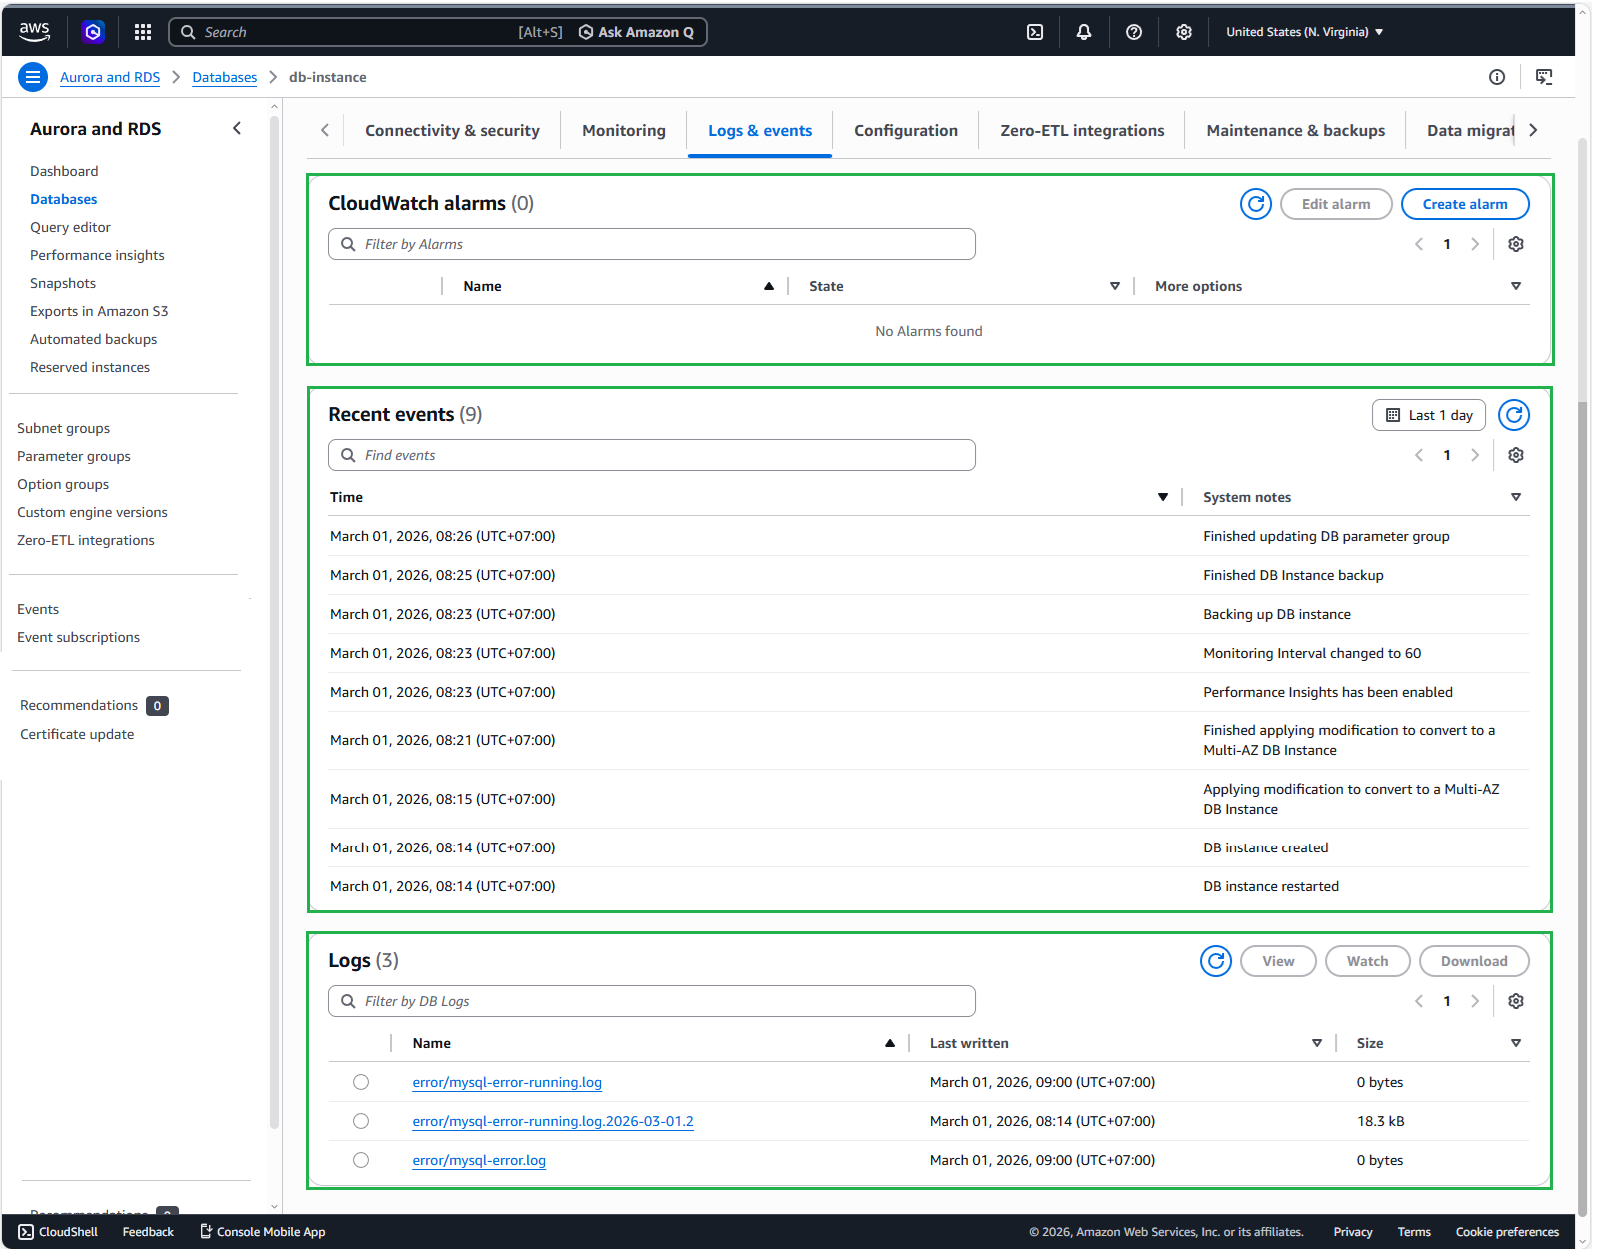Go to next page of Logs
Screen dimensions: 1600x1249
click(1475, 1001)
